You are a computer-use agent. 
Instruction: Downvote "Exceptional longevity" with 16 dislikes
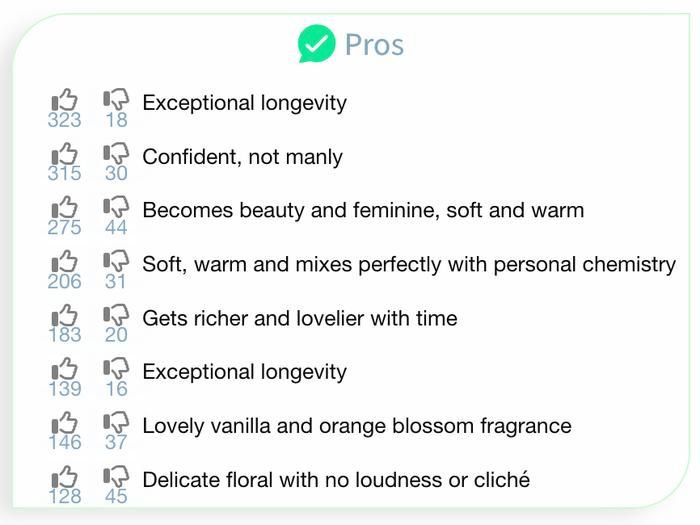pyautogui.click(x=116, y=370)
